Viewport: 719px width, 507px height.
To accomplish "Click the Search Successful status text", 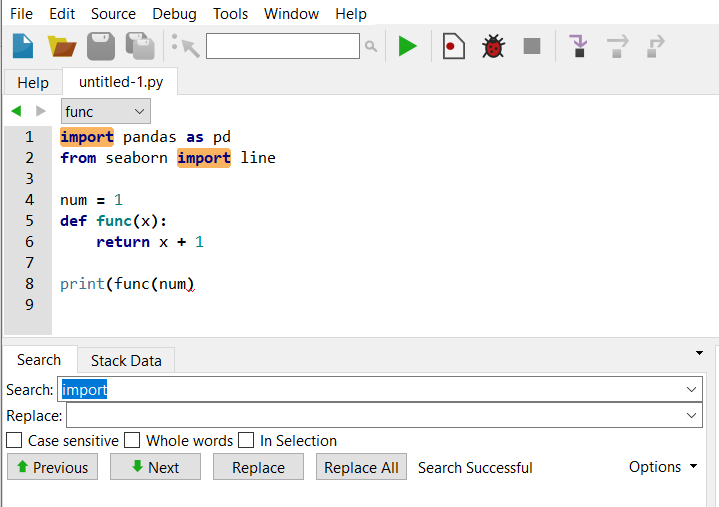I will tap(475, 468).
